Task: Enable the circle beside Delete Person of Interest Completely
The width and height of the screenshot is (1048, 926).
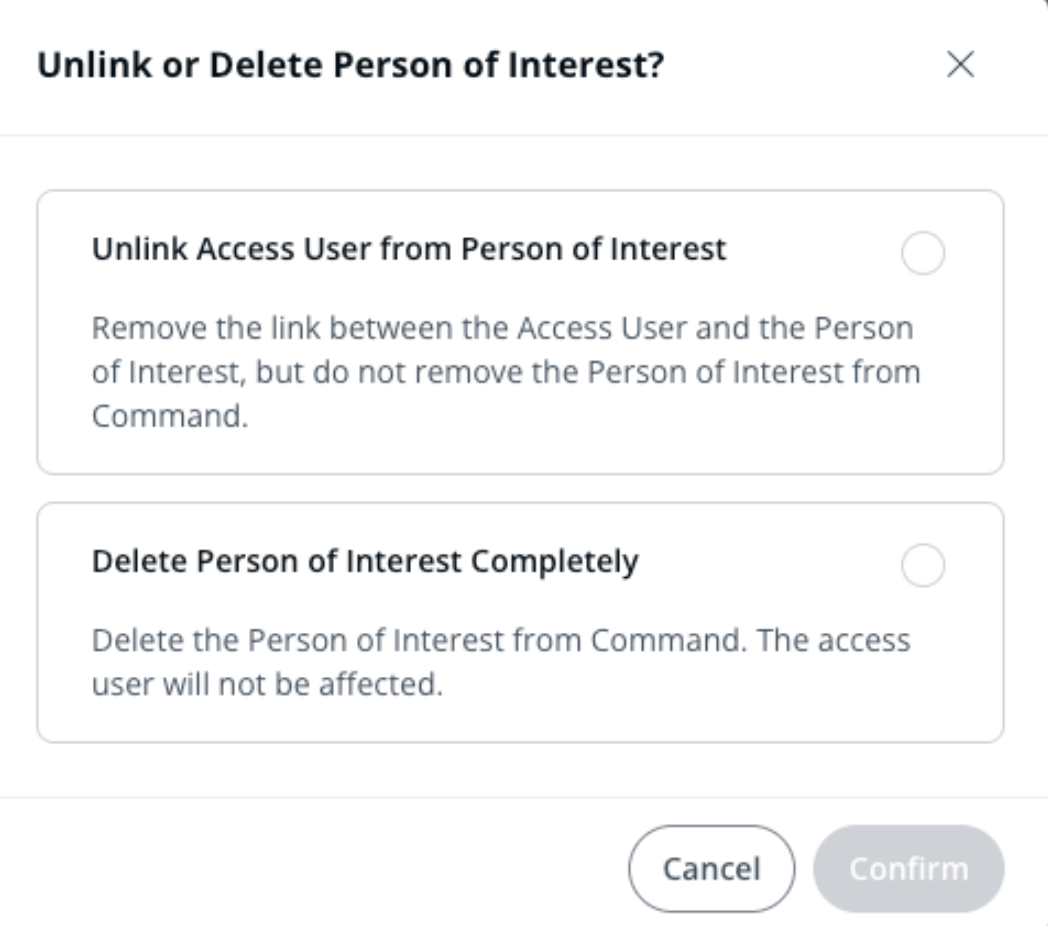Action: (922, 566)
